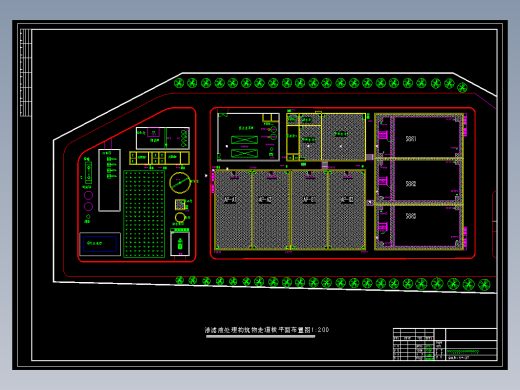Select the SBR3 tank label
Image resolution: width=520 pixels, height=390 pixels.
pyautogui.click(x=411, y=216)
